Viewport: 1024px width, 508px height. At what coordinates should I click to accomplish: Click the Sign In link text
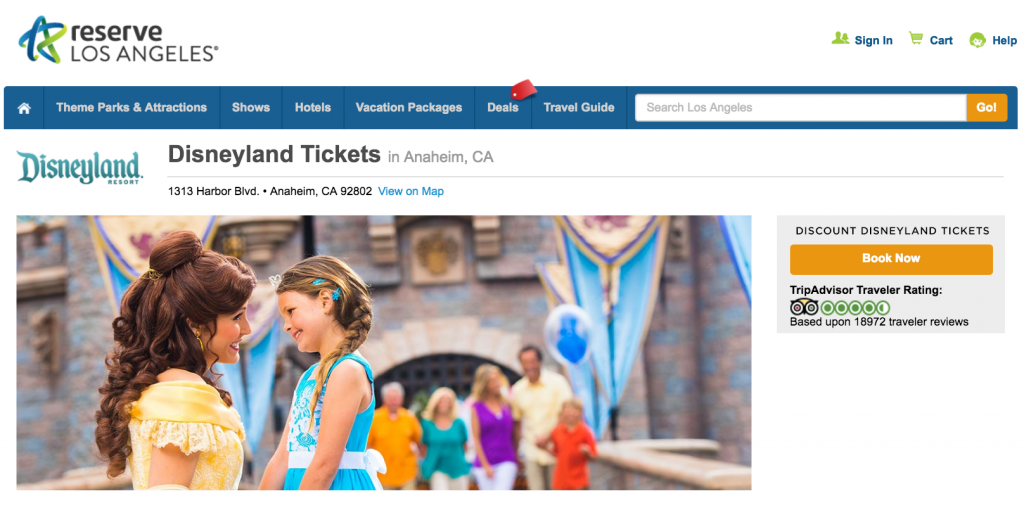click(x=874, y=40)
